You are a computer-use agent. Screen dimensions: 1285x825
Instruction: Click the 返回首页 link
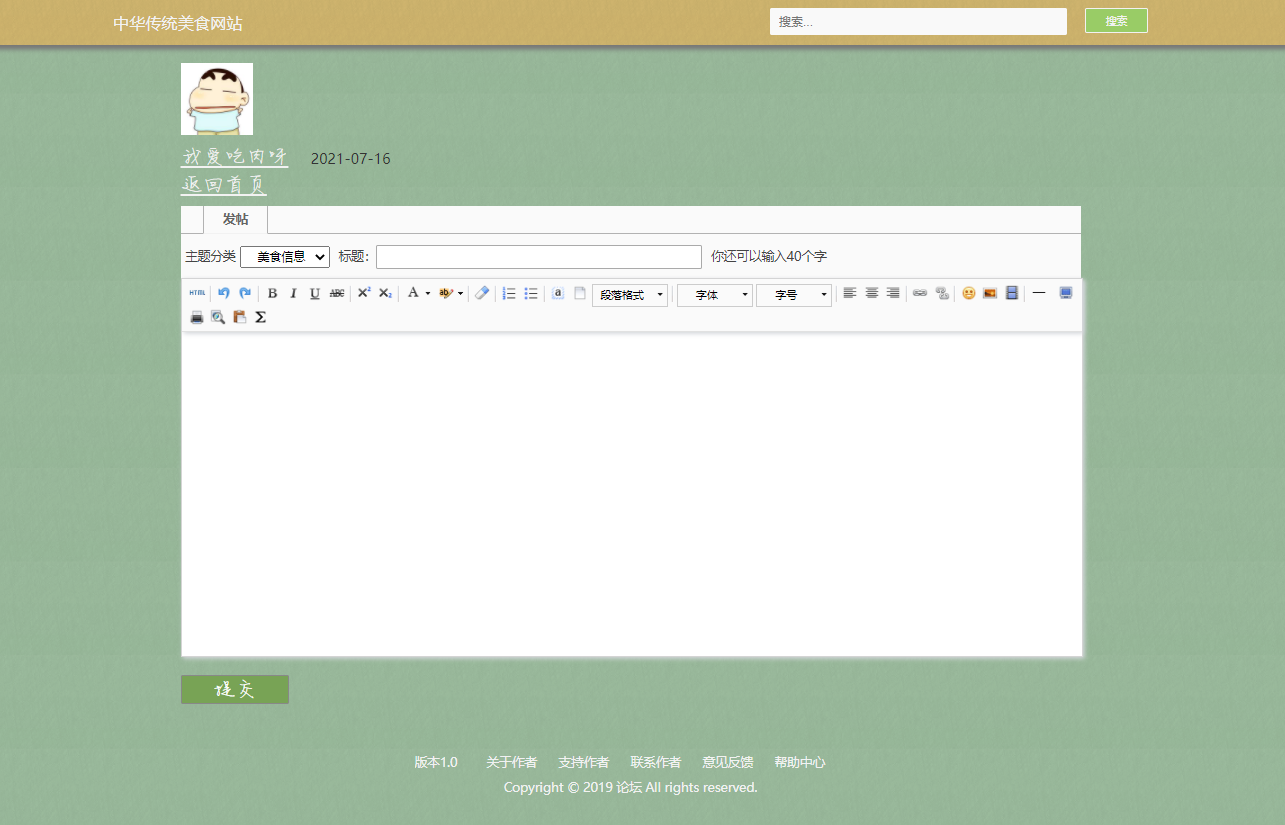(x=224, y=185)
